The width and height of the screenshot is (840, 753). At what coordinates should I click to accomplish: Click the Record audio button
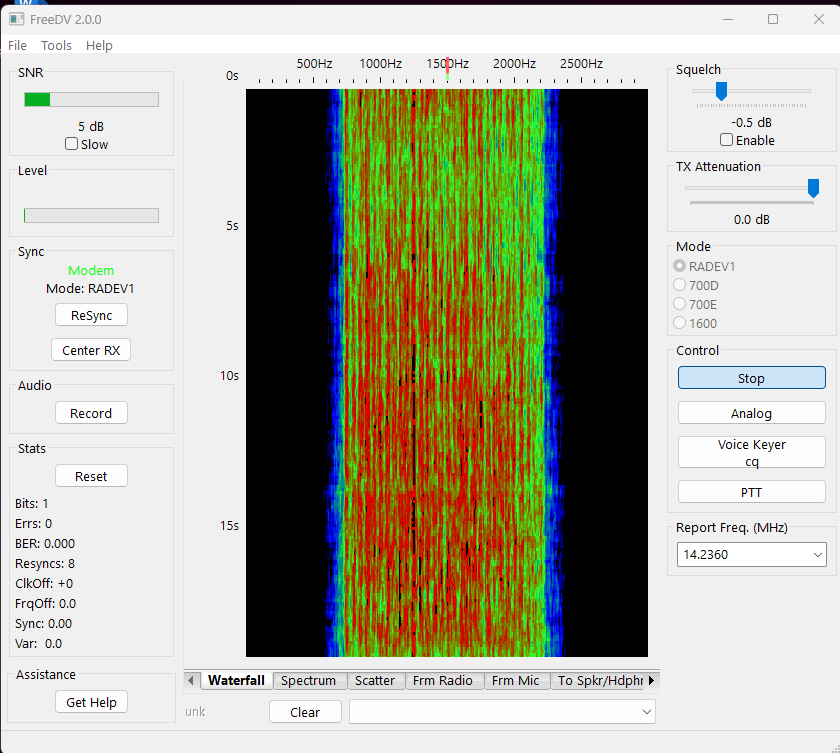click(x=91, y=413)
